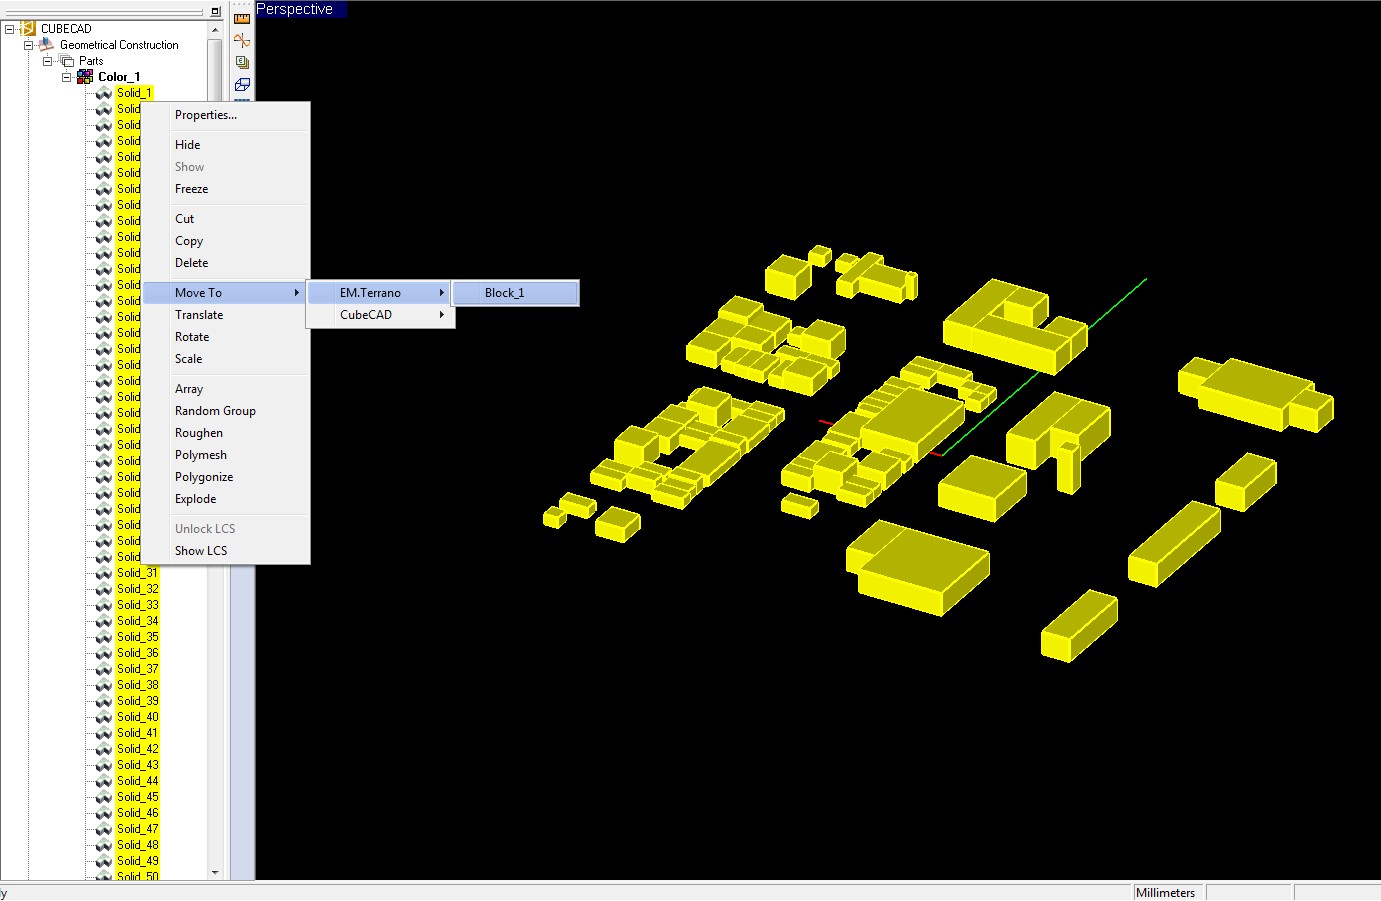Click the scroll down arrow of the tree
This screenshot has width=1381, height=901.
(x=215, y=872)
